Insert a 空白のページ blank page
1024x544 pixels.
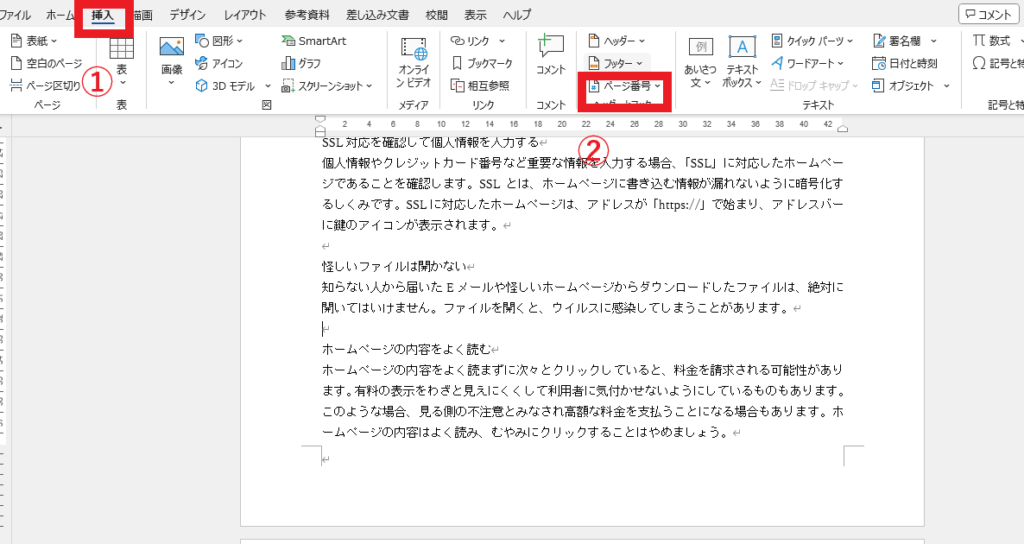coord(46,63)
